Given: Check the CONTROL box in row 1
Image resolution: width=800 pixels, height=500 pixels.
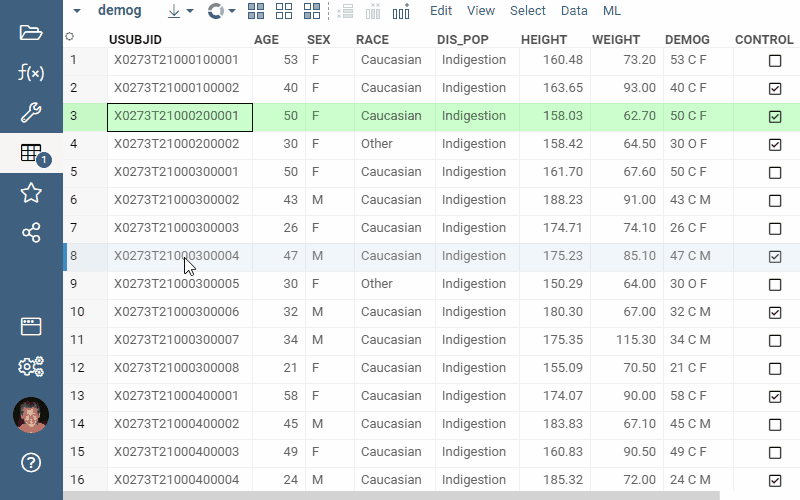Looking at the screenshot, I should (x=775, y=61).
